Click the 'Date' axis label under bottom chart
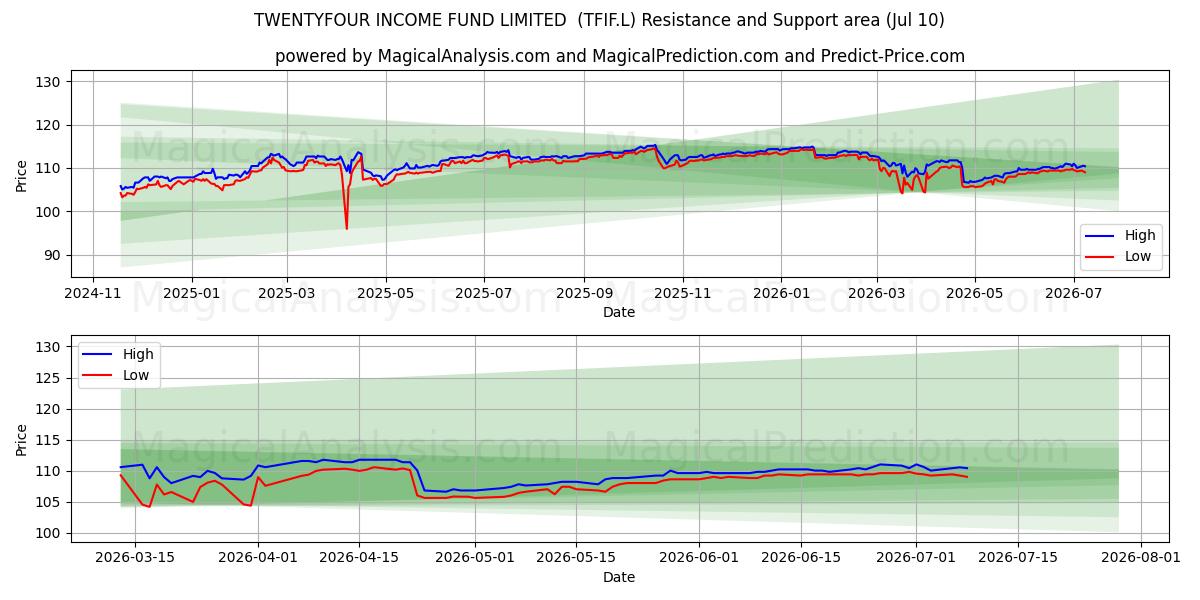 620,577
